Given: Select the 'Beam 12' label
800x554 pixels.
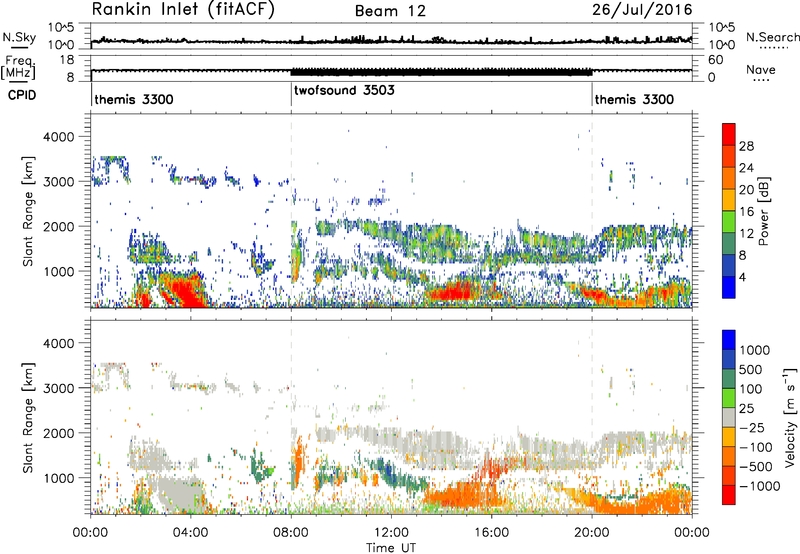Looking at the screenshot, I should [390, 11].
